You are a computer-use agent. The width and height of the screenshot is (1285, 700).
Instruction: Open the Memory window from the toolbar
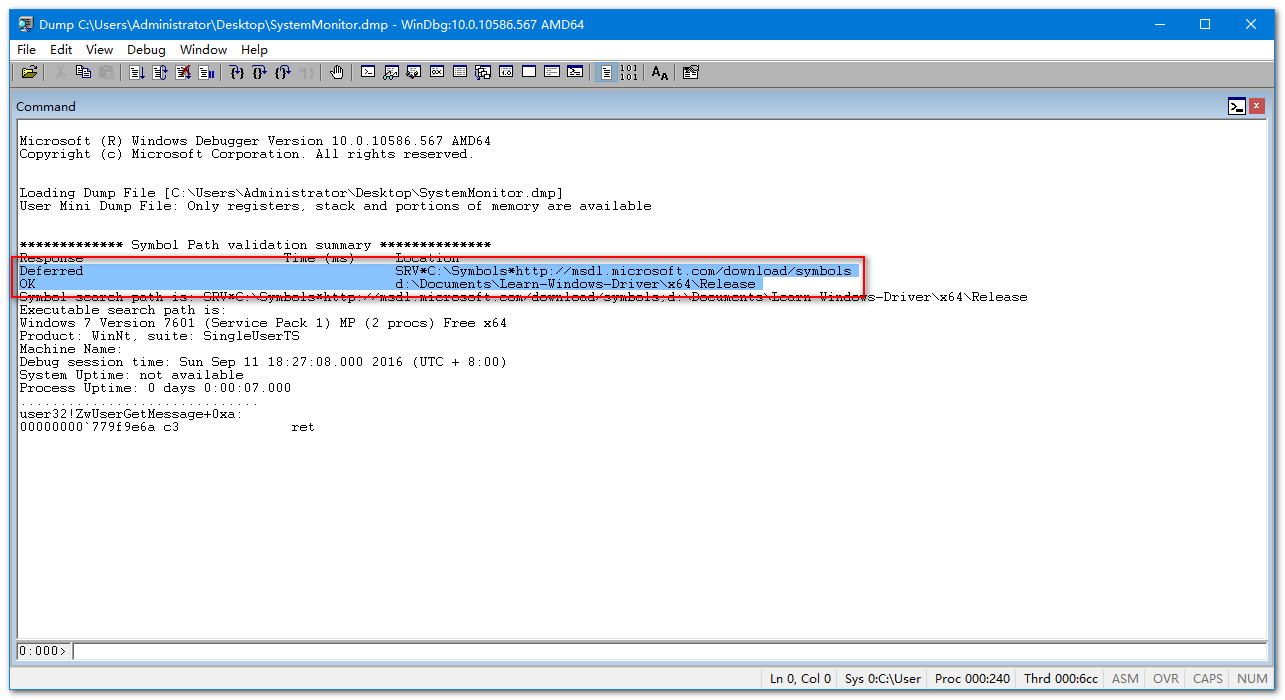tap(460, 72)
